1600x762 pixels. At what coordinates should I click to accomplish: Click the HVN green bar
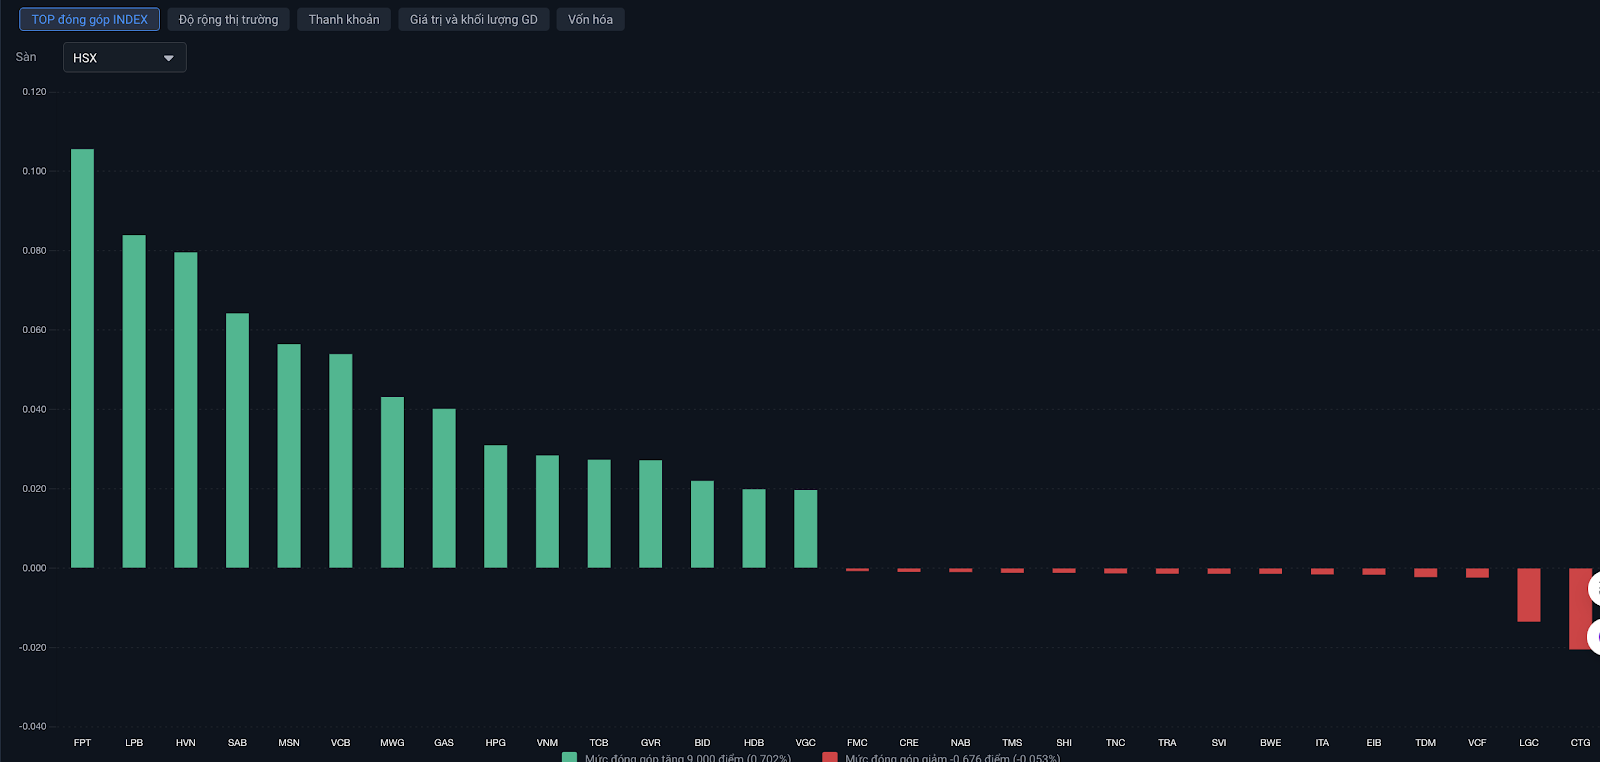point(186,410)
